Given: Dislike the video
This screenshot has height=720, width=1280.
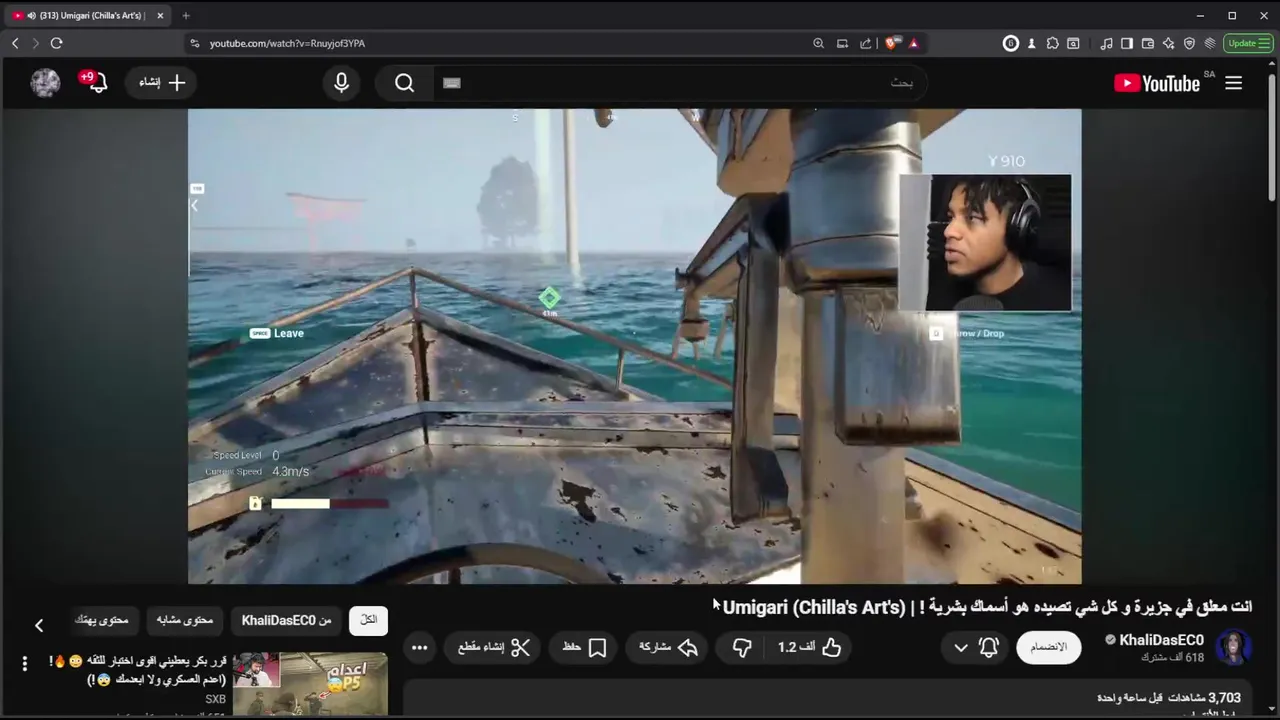Looking at the screenshot, I should point(742,647).
